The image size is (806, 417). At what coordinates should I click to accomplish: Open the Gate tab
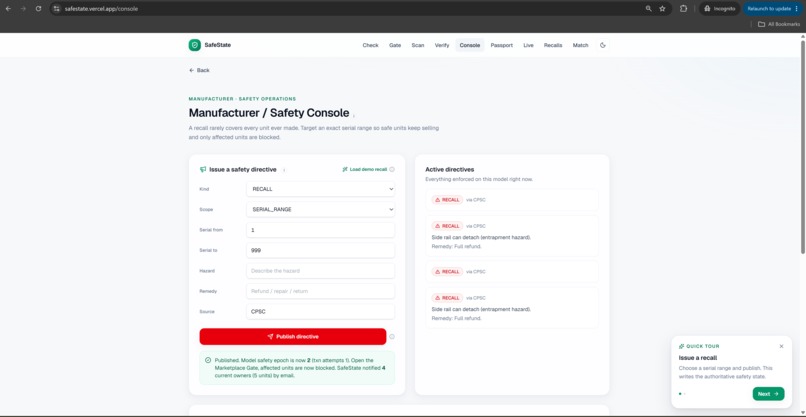click(x=395, y=45)
